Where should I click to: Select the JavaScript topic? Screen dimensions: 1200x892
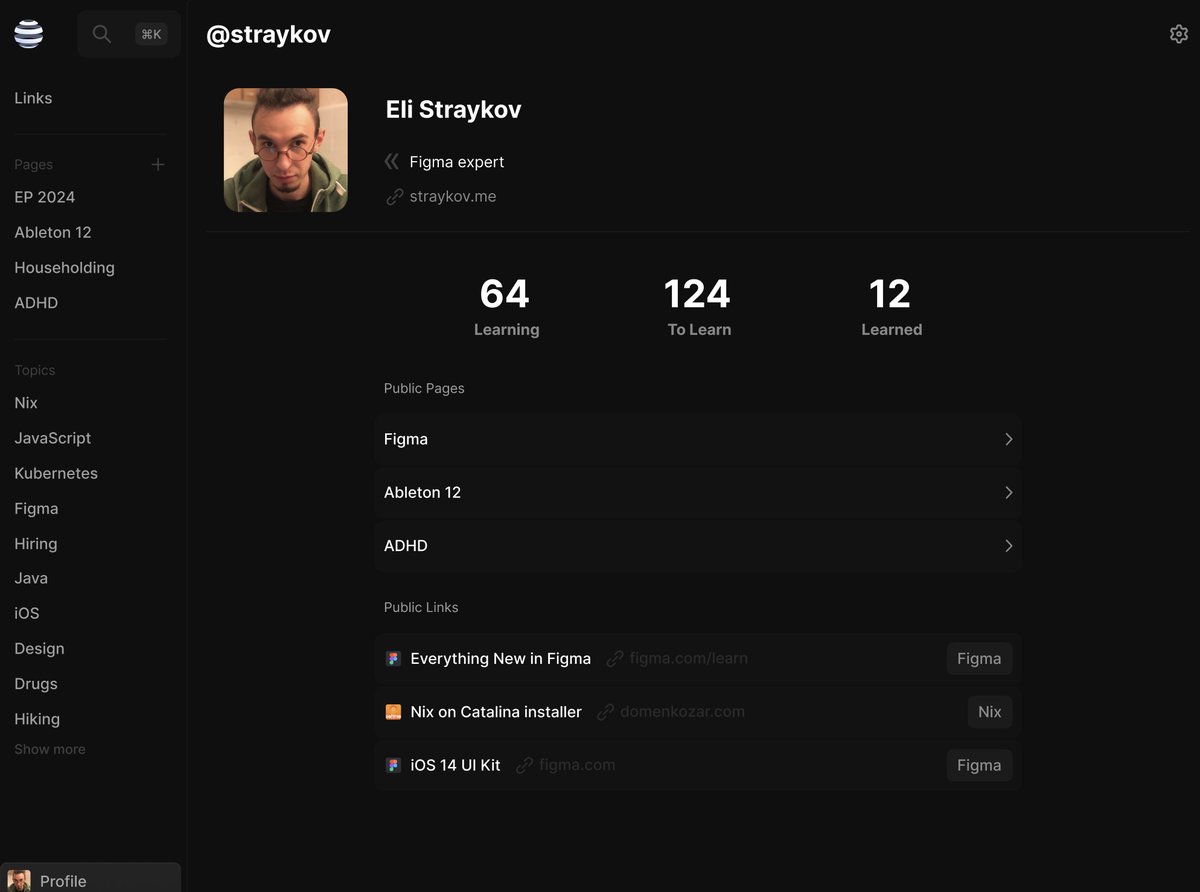(x=53, y=438)
